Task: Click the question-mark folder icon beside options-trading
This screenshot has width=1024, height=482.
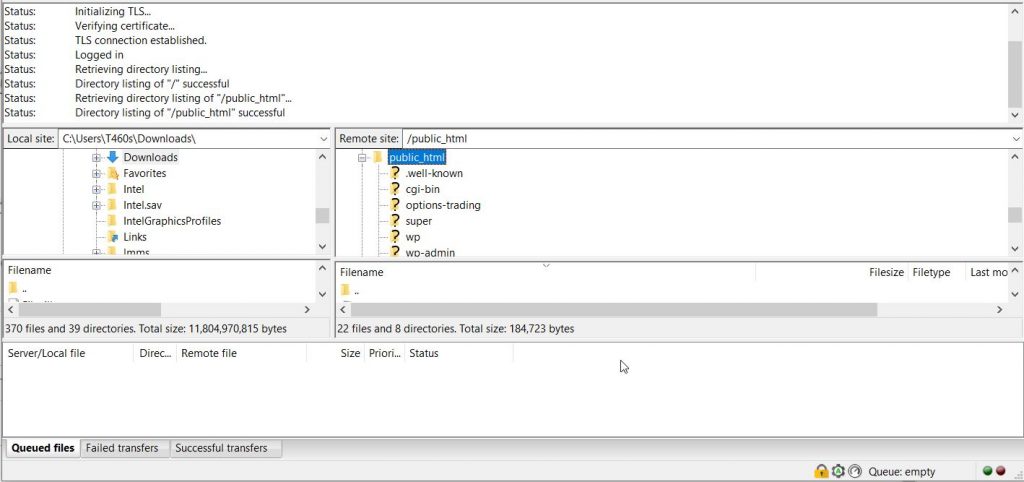Action: click(394, 204)
